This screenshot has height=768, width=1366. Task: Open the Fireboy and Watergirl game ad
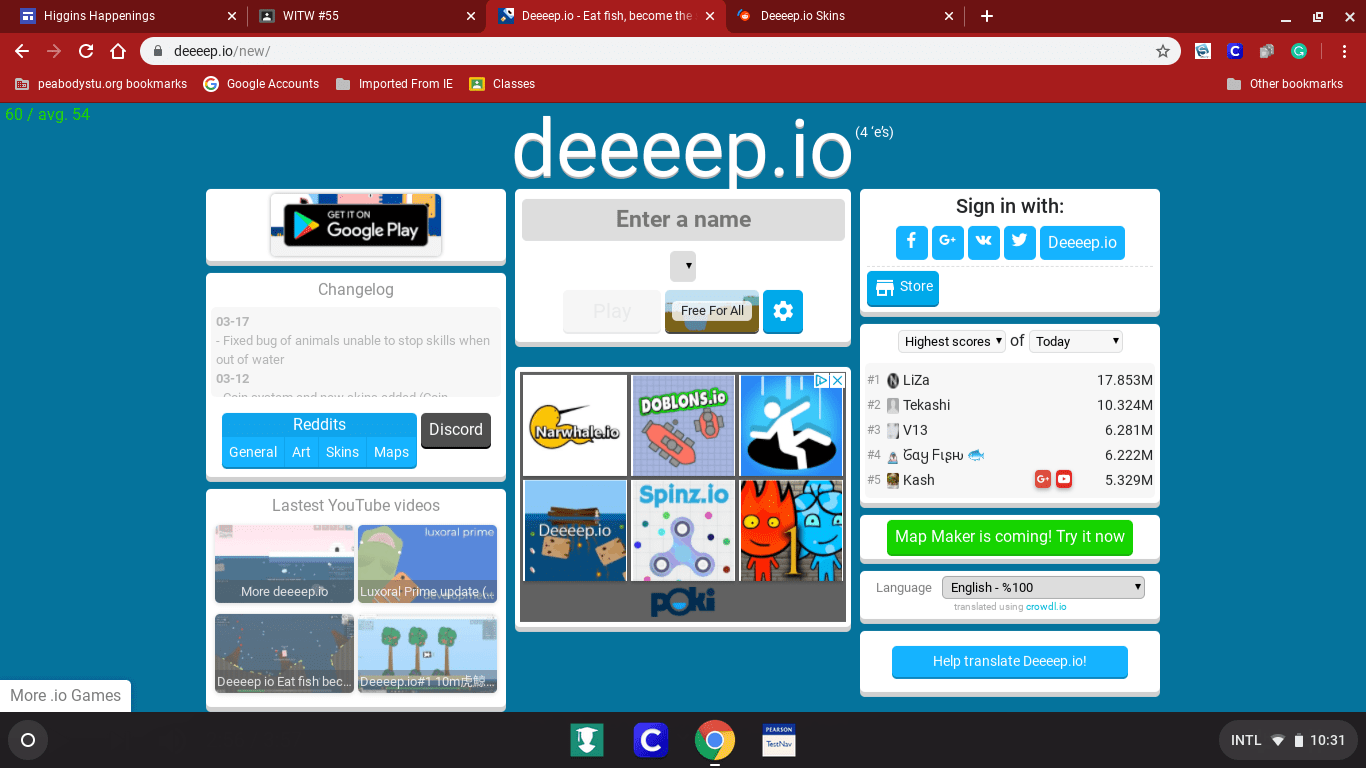(792, 530)
